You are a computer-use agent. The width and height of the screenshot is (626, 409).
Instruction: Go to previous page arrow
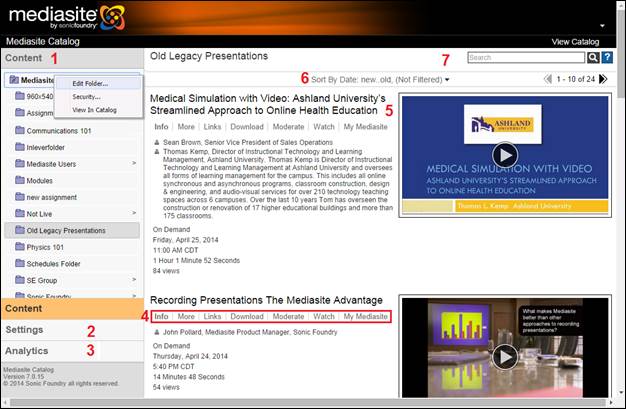[x=548, y=79]
